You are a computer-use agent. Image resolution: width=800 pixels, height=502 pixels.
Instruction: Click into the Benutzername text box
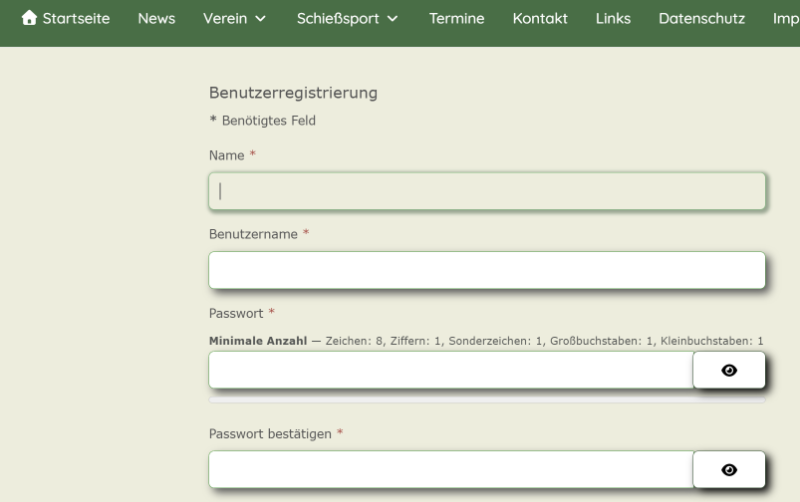coord(486,270)
